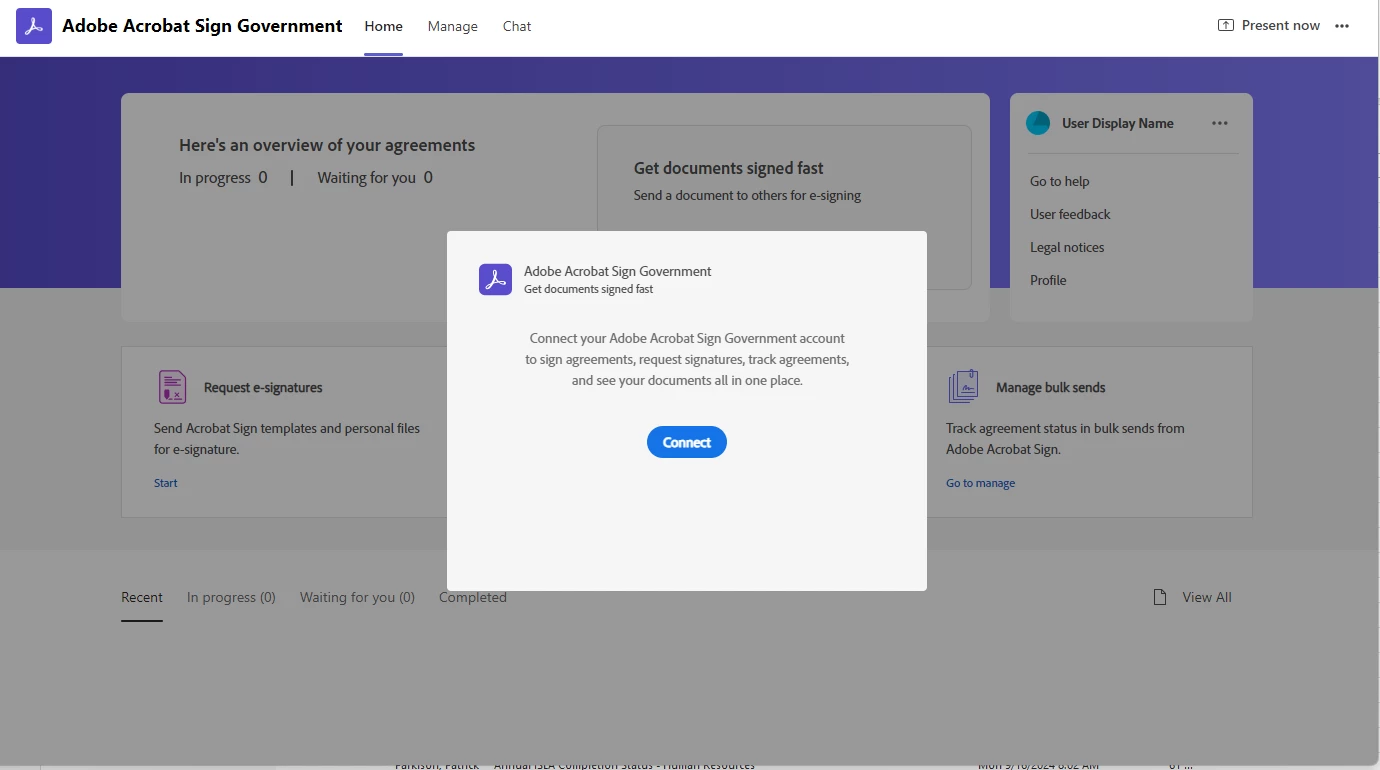Image resolution: width=1380 pixels, height=770 pixels.
Task: Click the User Display Name text
Action: click(1118, 123)
